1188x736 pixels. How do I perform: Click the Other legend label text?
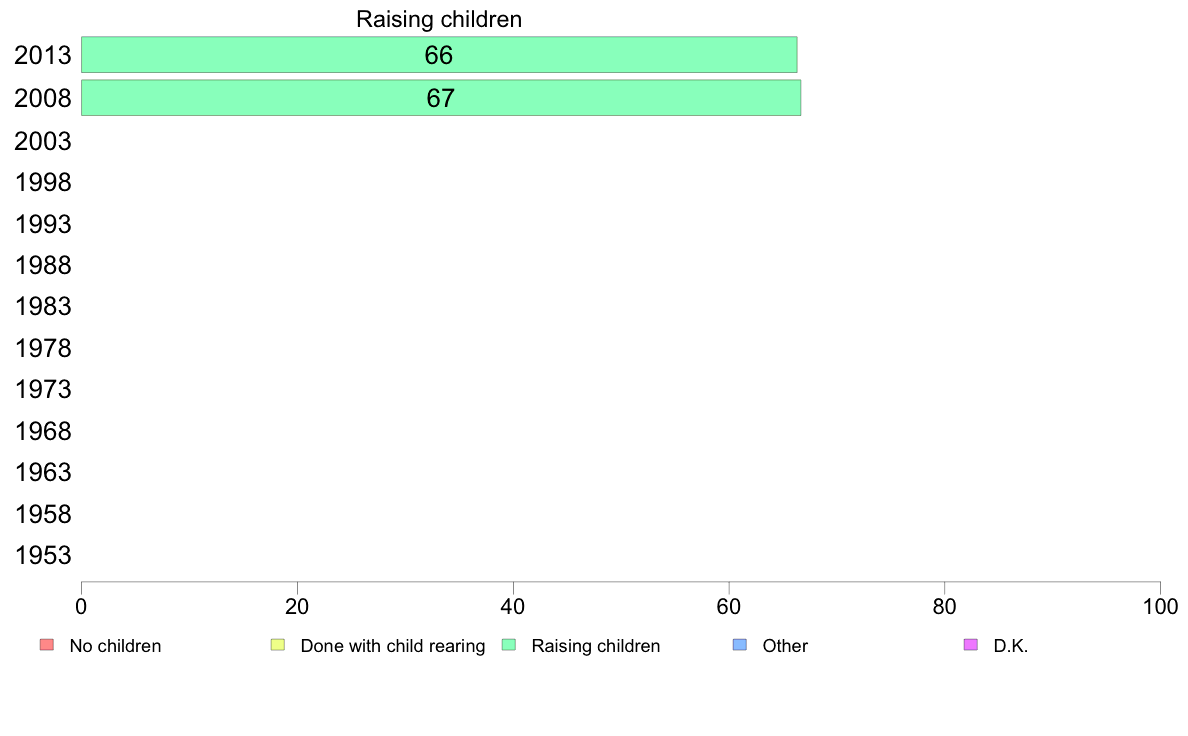785,646
